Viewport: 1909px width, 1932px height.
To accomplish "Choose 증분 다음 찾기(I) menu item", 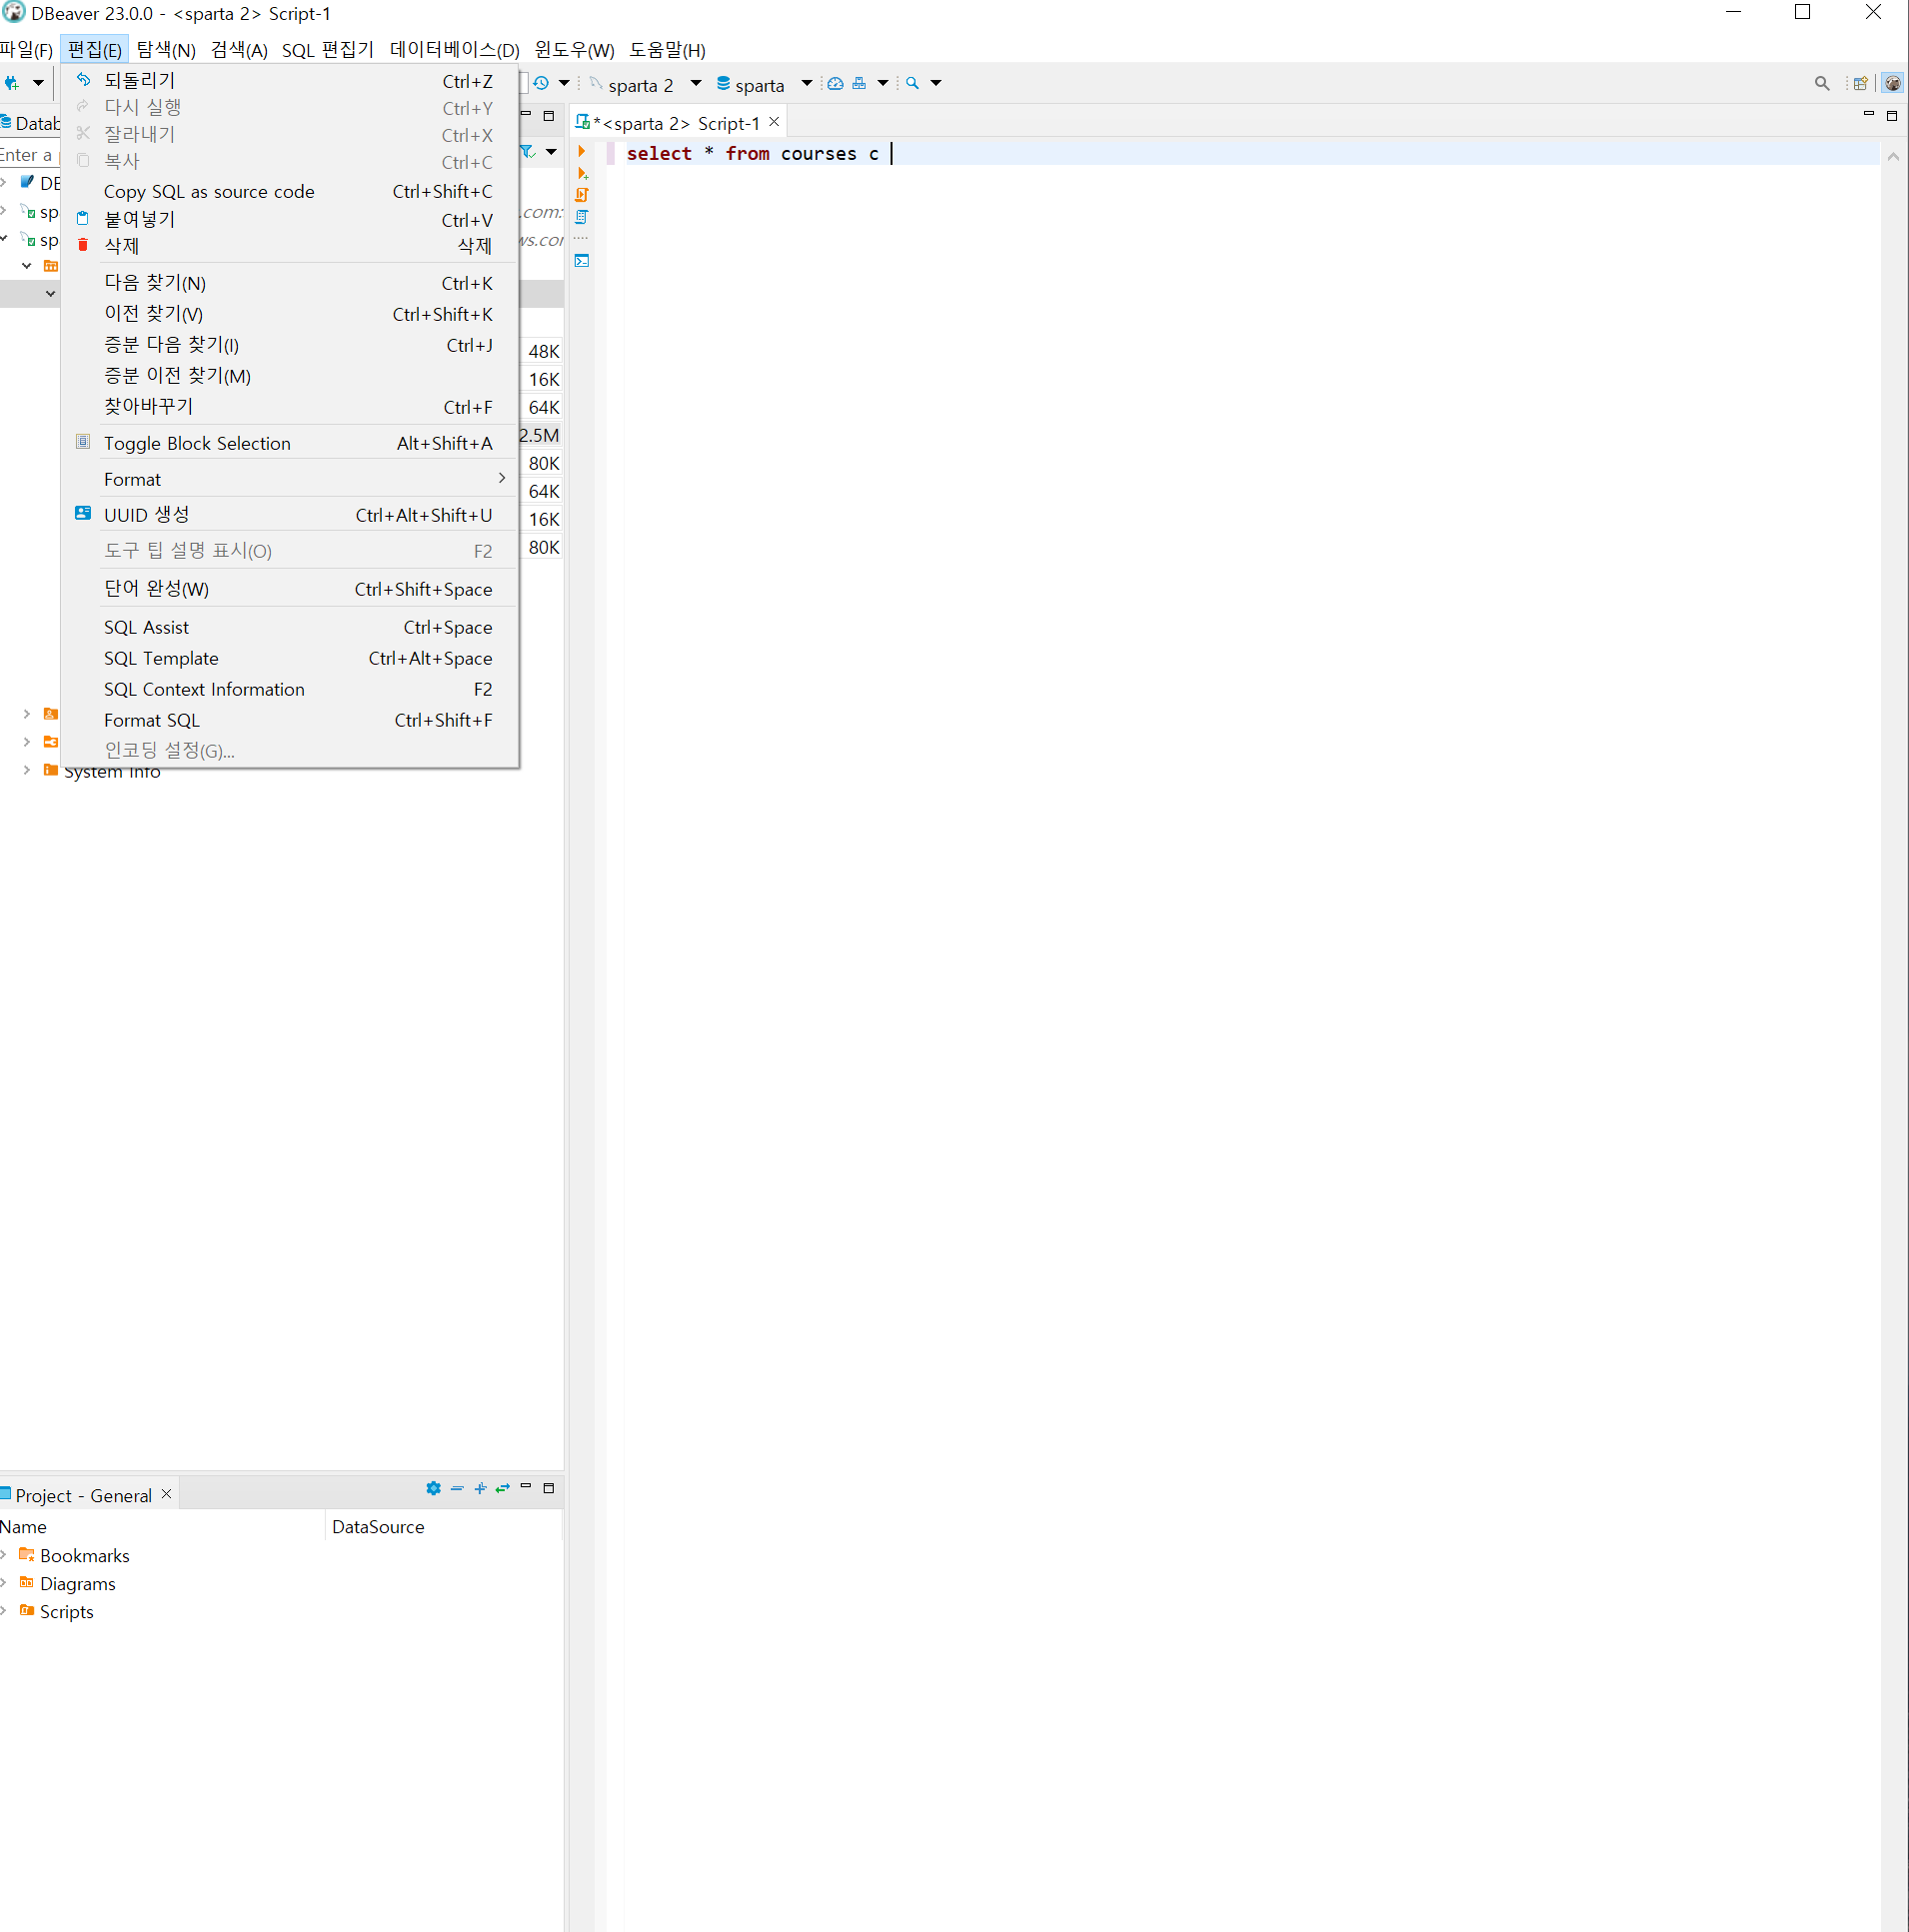I will 290,345.
